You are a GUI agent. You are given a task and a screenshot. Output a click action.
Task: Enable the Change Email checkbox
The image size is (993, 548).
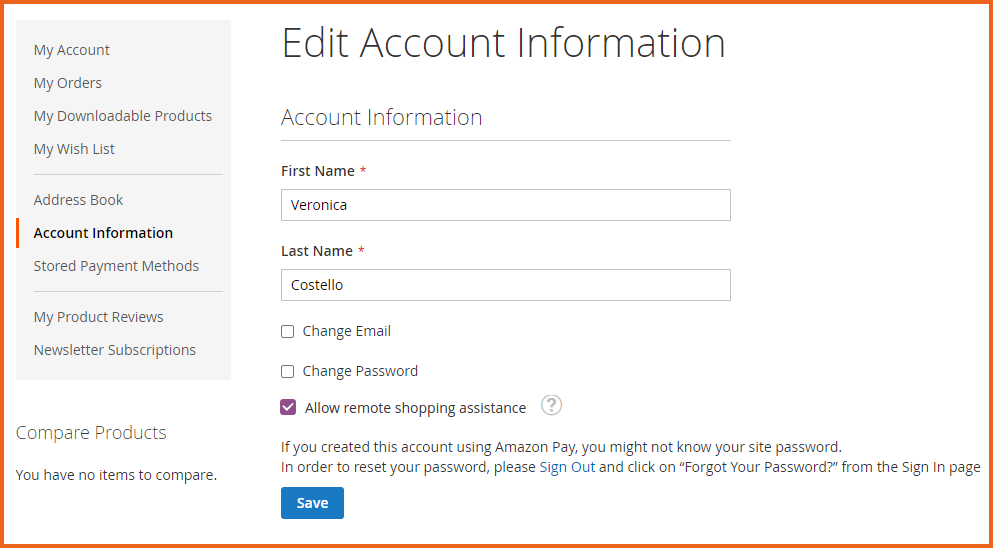point(288,332)
